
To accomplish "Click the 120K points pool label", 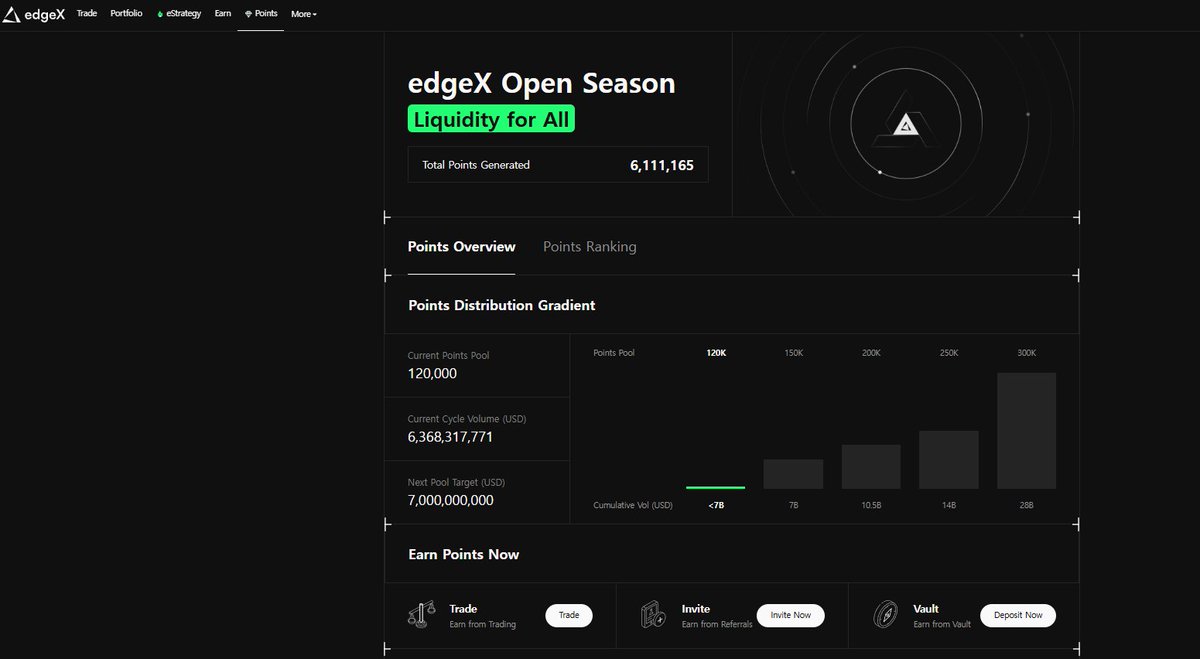I will tap(716, 353).
